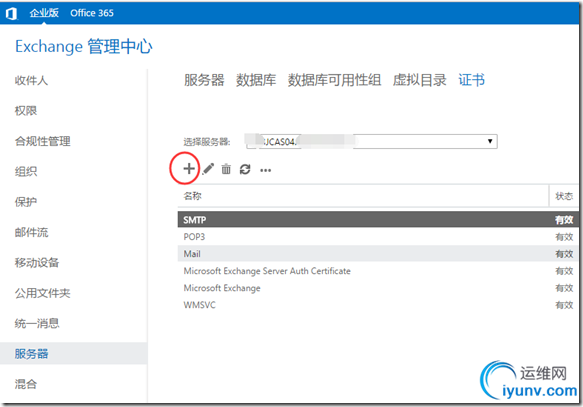Switch to 服务器 tab
Viewport: 583px width, 407px height.
point(204,80)
